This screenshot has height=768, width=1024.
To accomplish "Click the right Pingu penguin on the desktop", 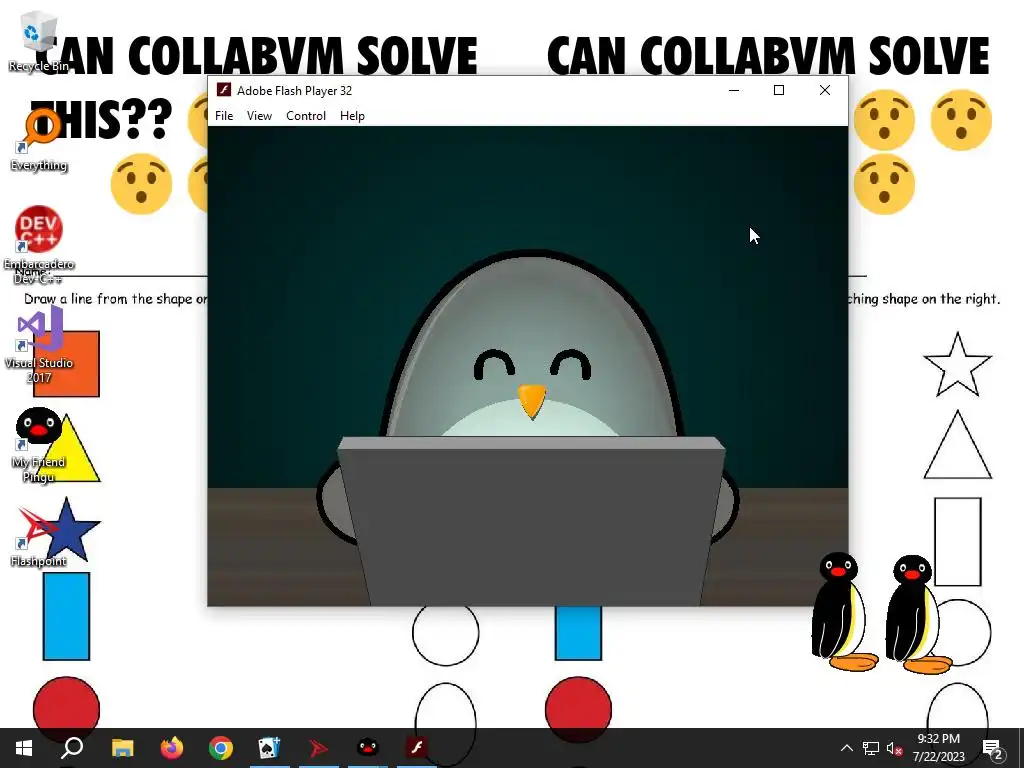I will pos(918,614).
